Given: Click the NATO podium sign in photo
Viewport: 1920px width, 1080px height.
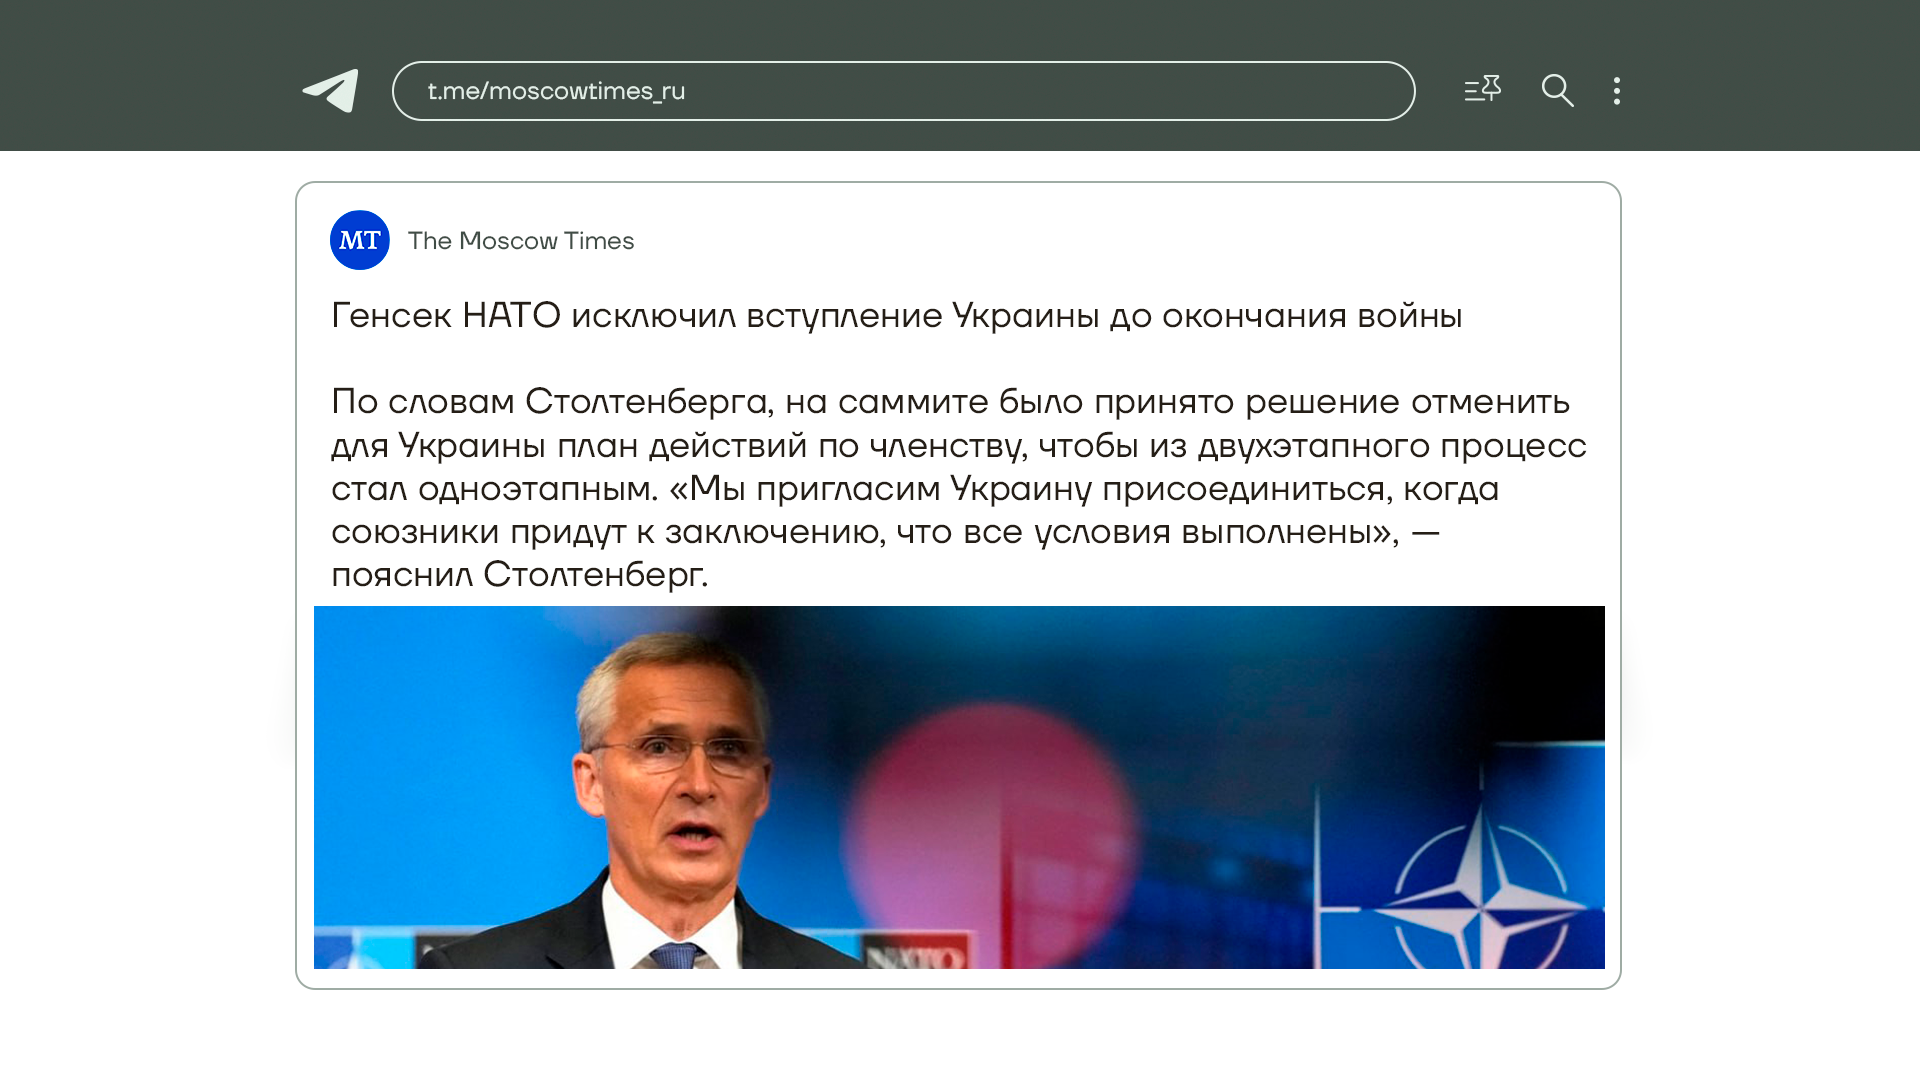Looking at the screenshot, I should (915, 953).
